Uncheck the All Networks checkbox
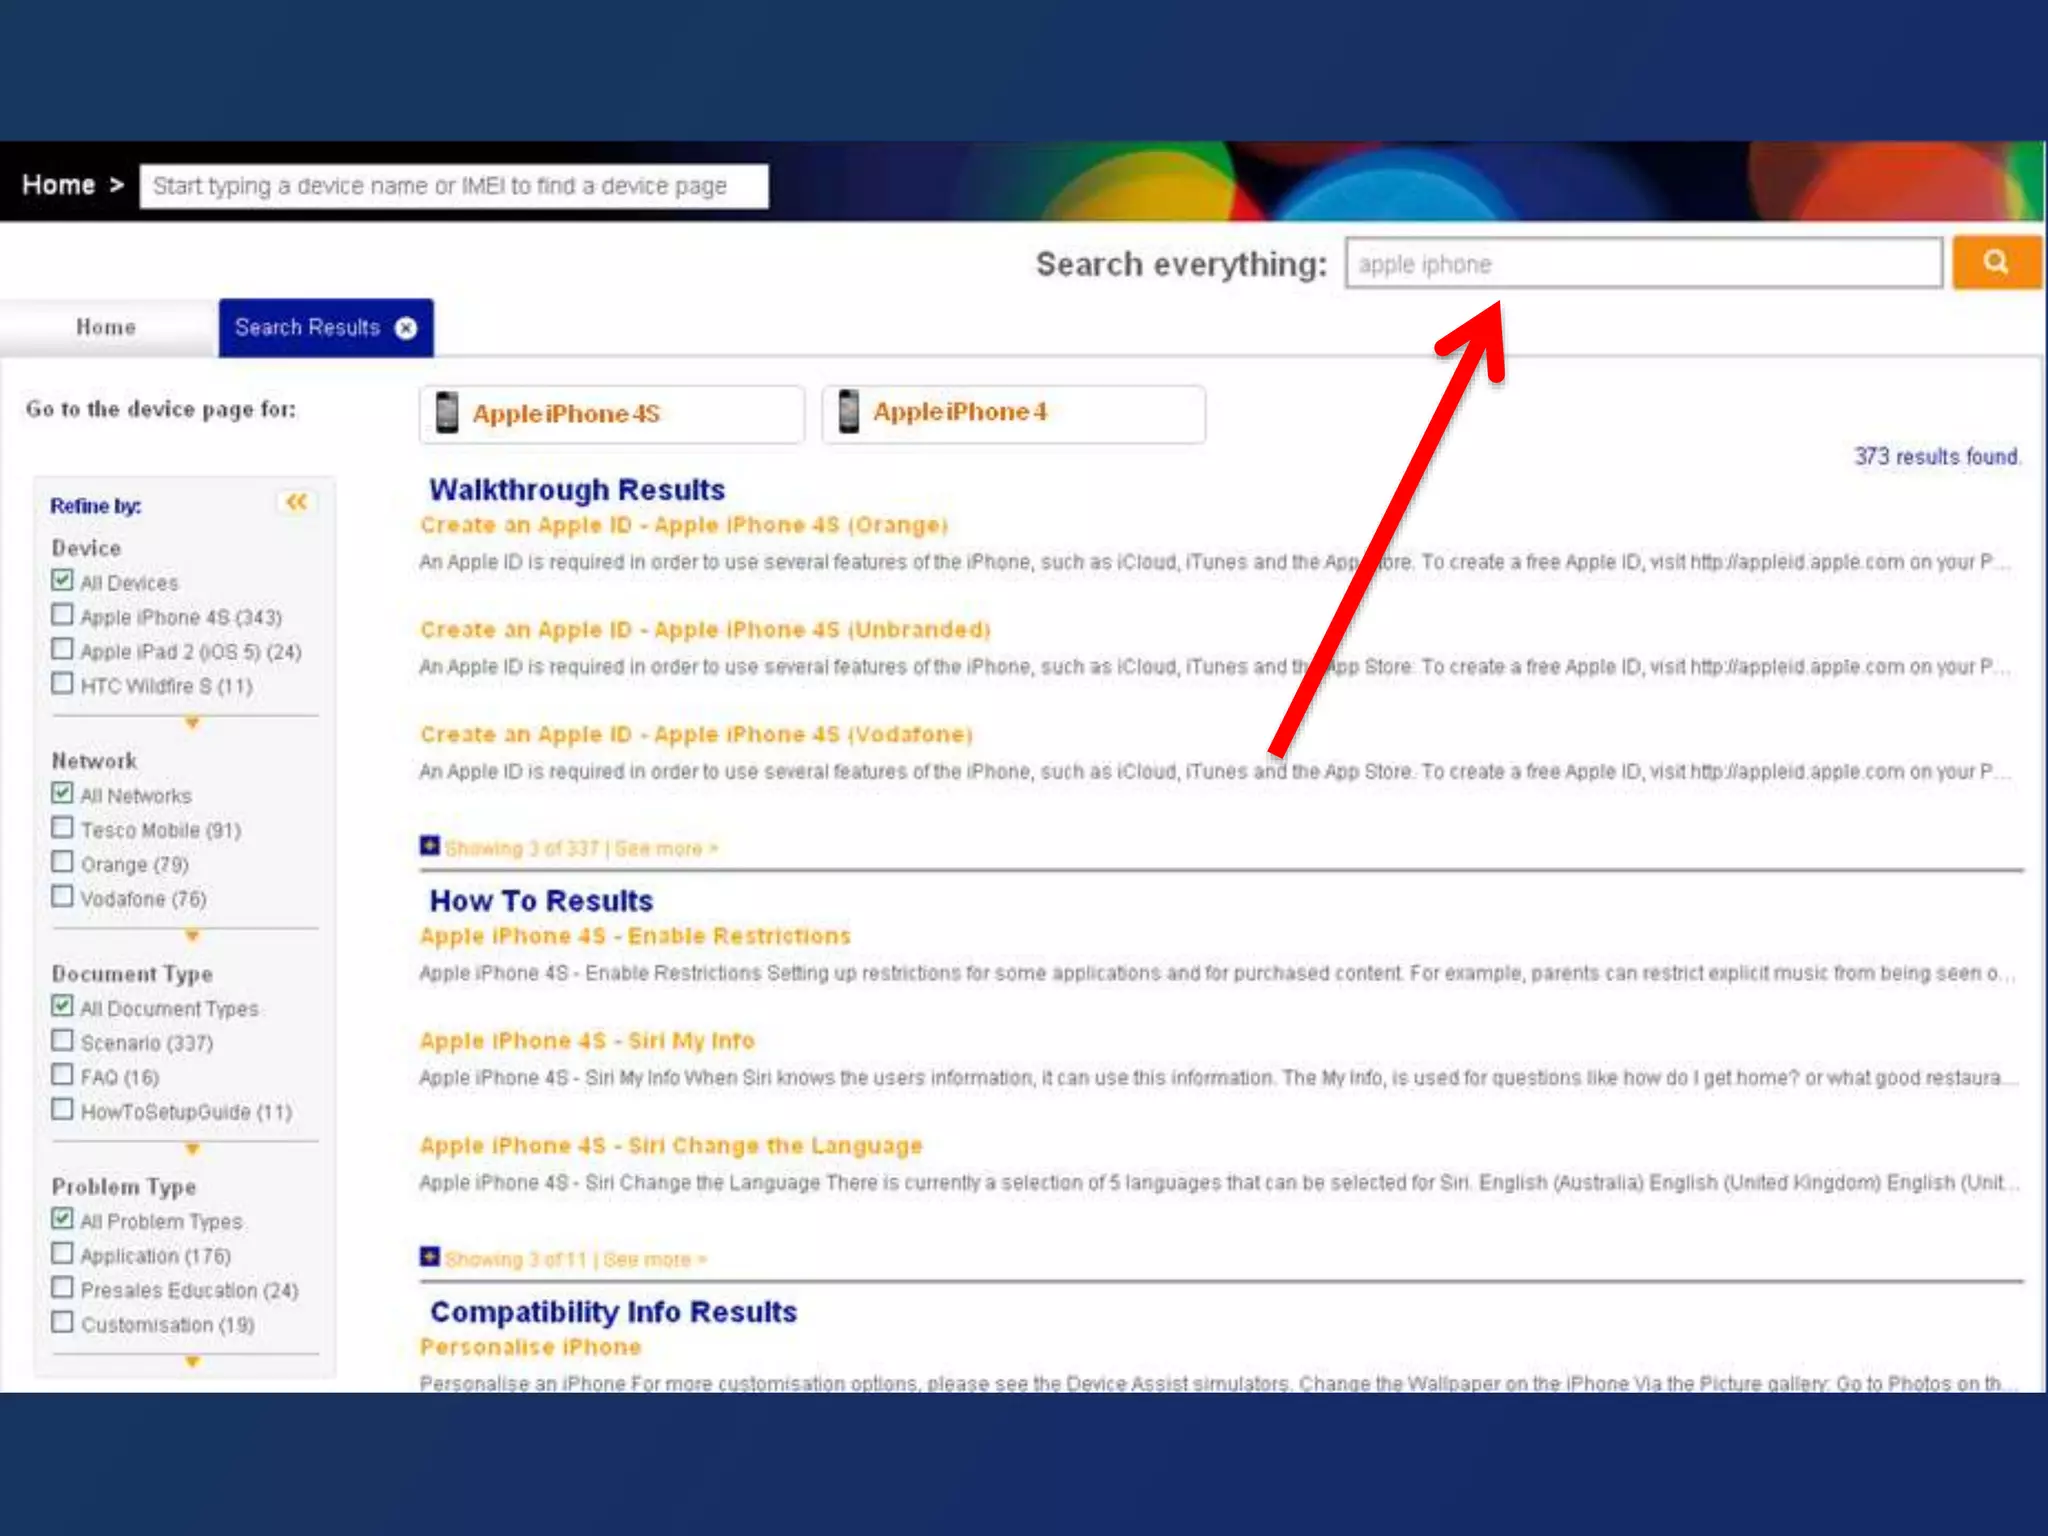This screenshot has height=1536, width=2048. point(63,794)
